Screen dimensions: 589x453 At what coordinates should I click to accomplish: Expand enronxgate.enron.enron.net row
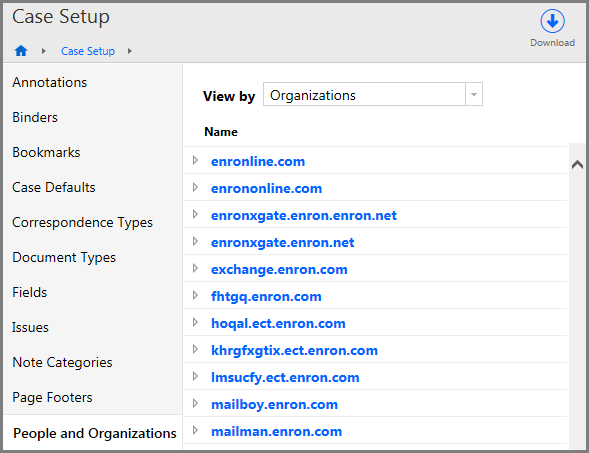click(195, 214)
